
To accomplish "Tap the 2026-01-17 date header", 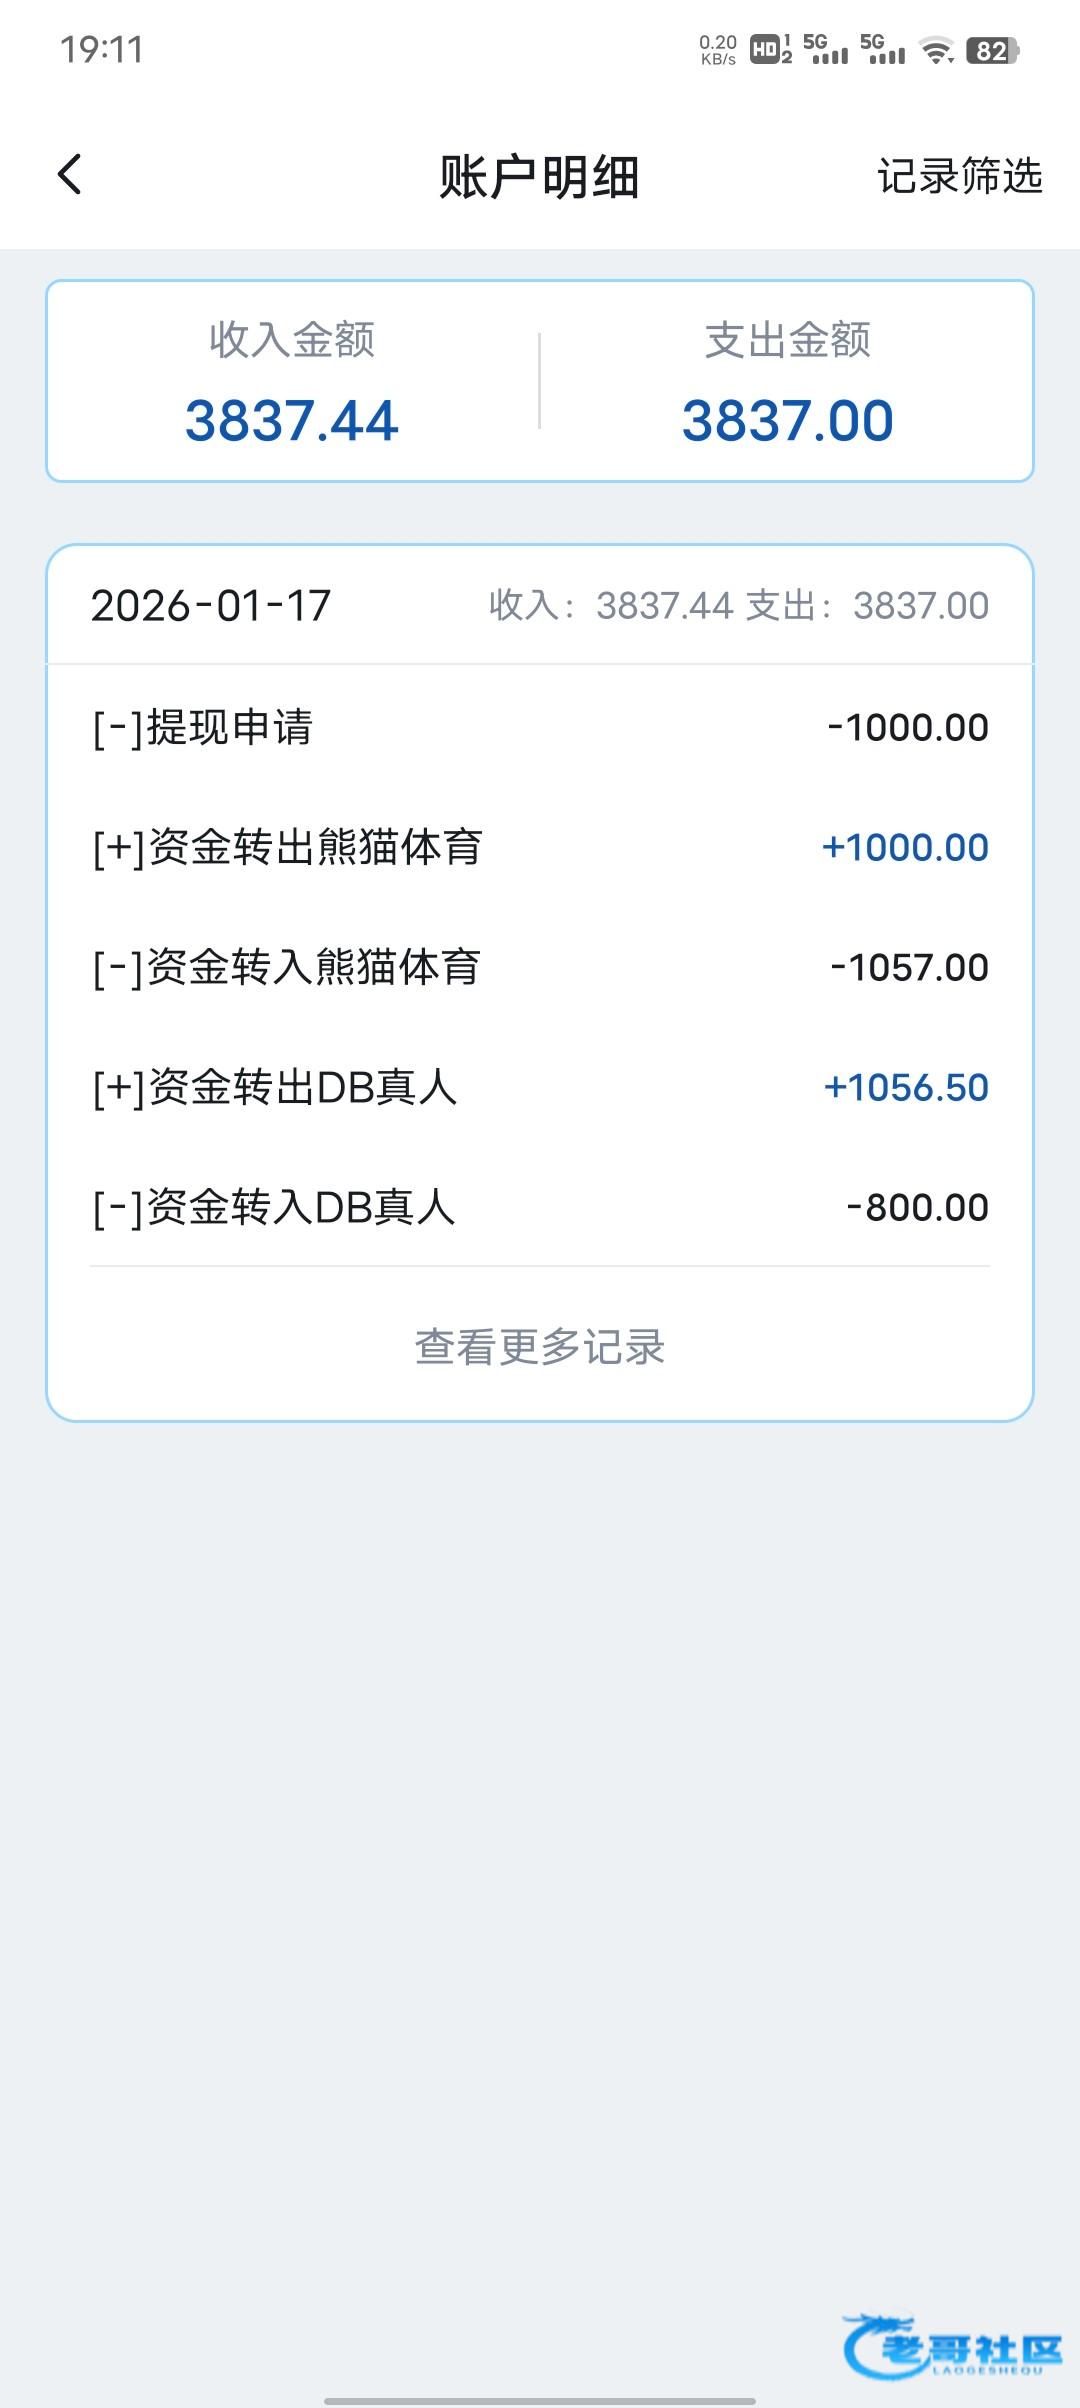I will (x=211, y=605).
